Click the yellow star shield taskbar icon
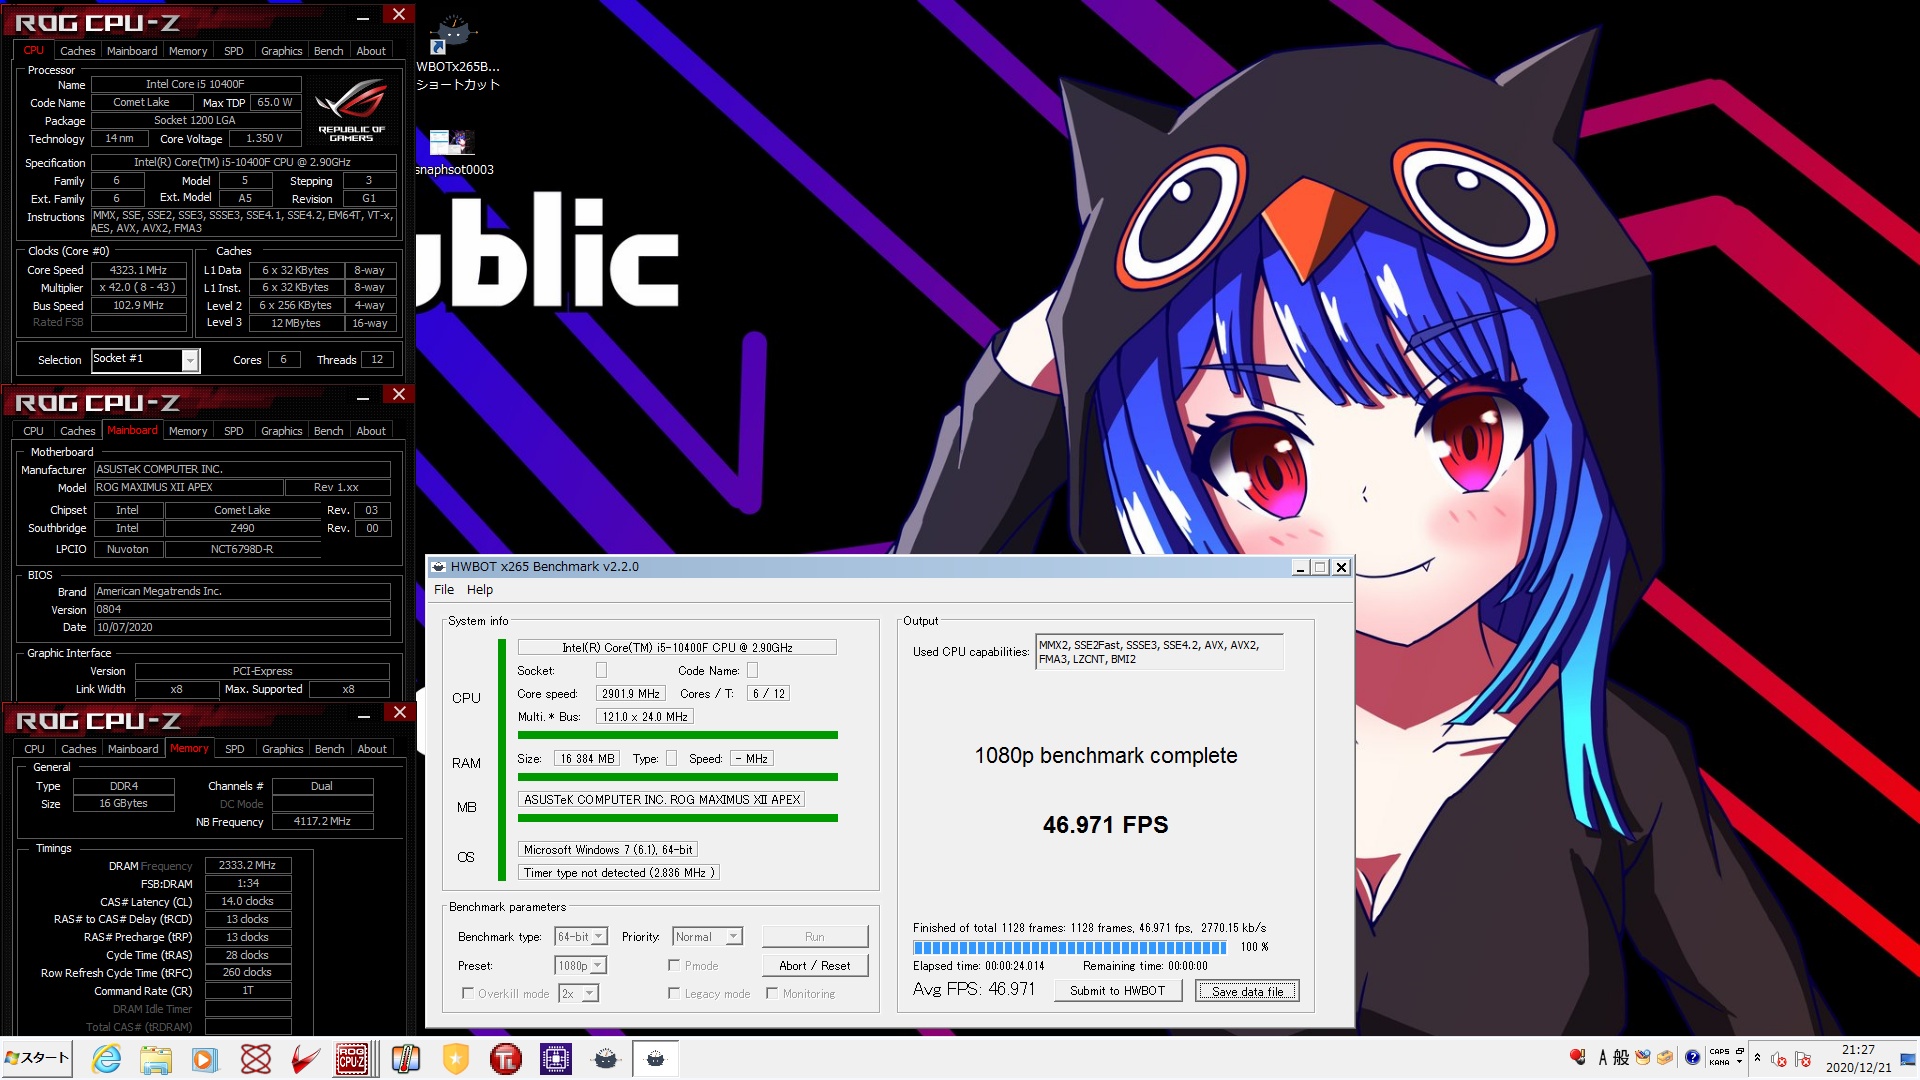The width and height of the screenshot is (1920, 1080). coord(455,1059)
